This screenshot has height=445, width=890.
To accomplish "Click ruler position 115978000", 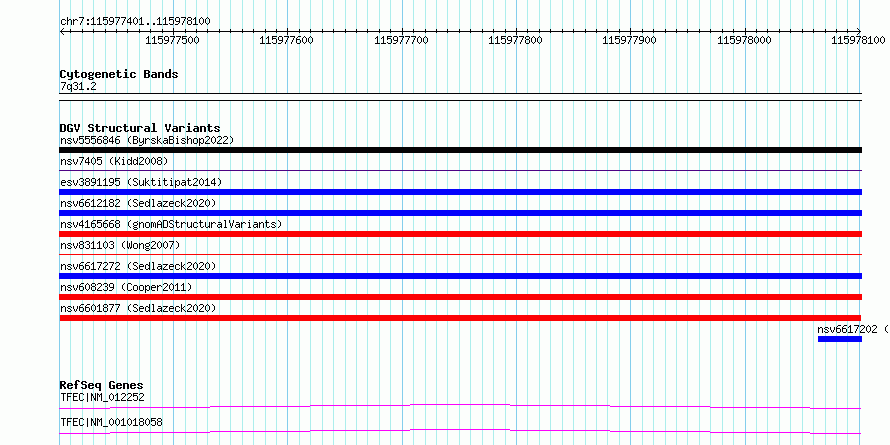I will [744, 40].
